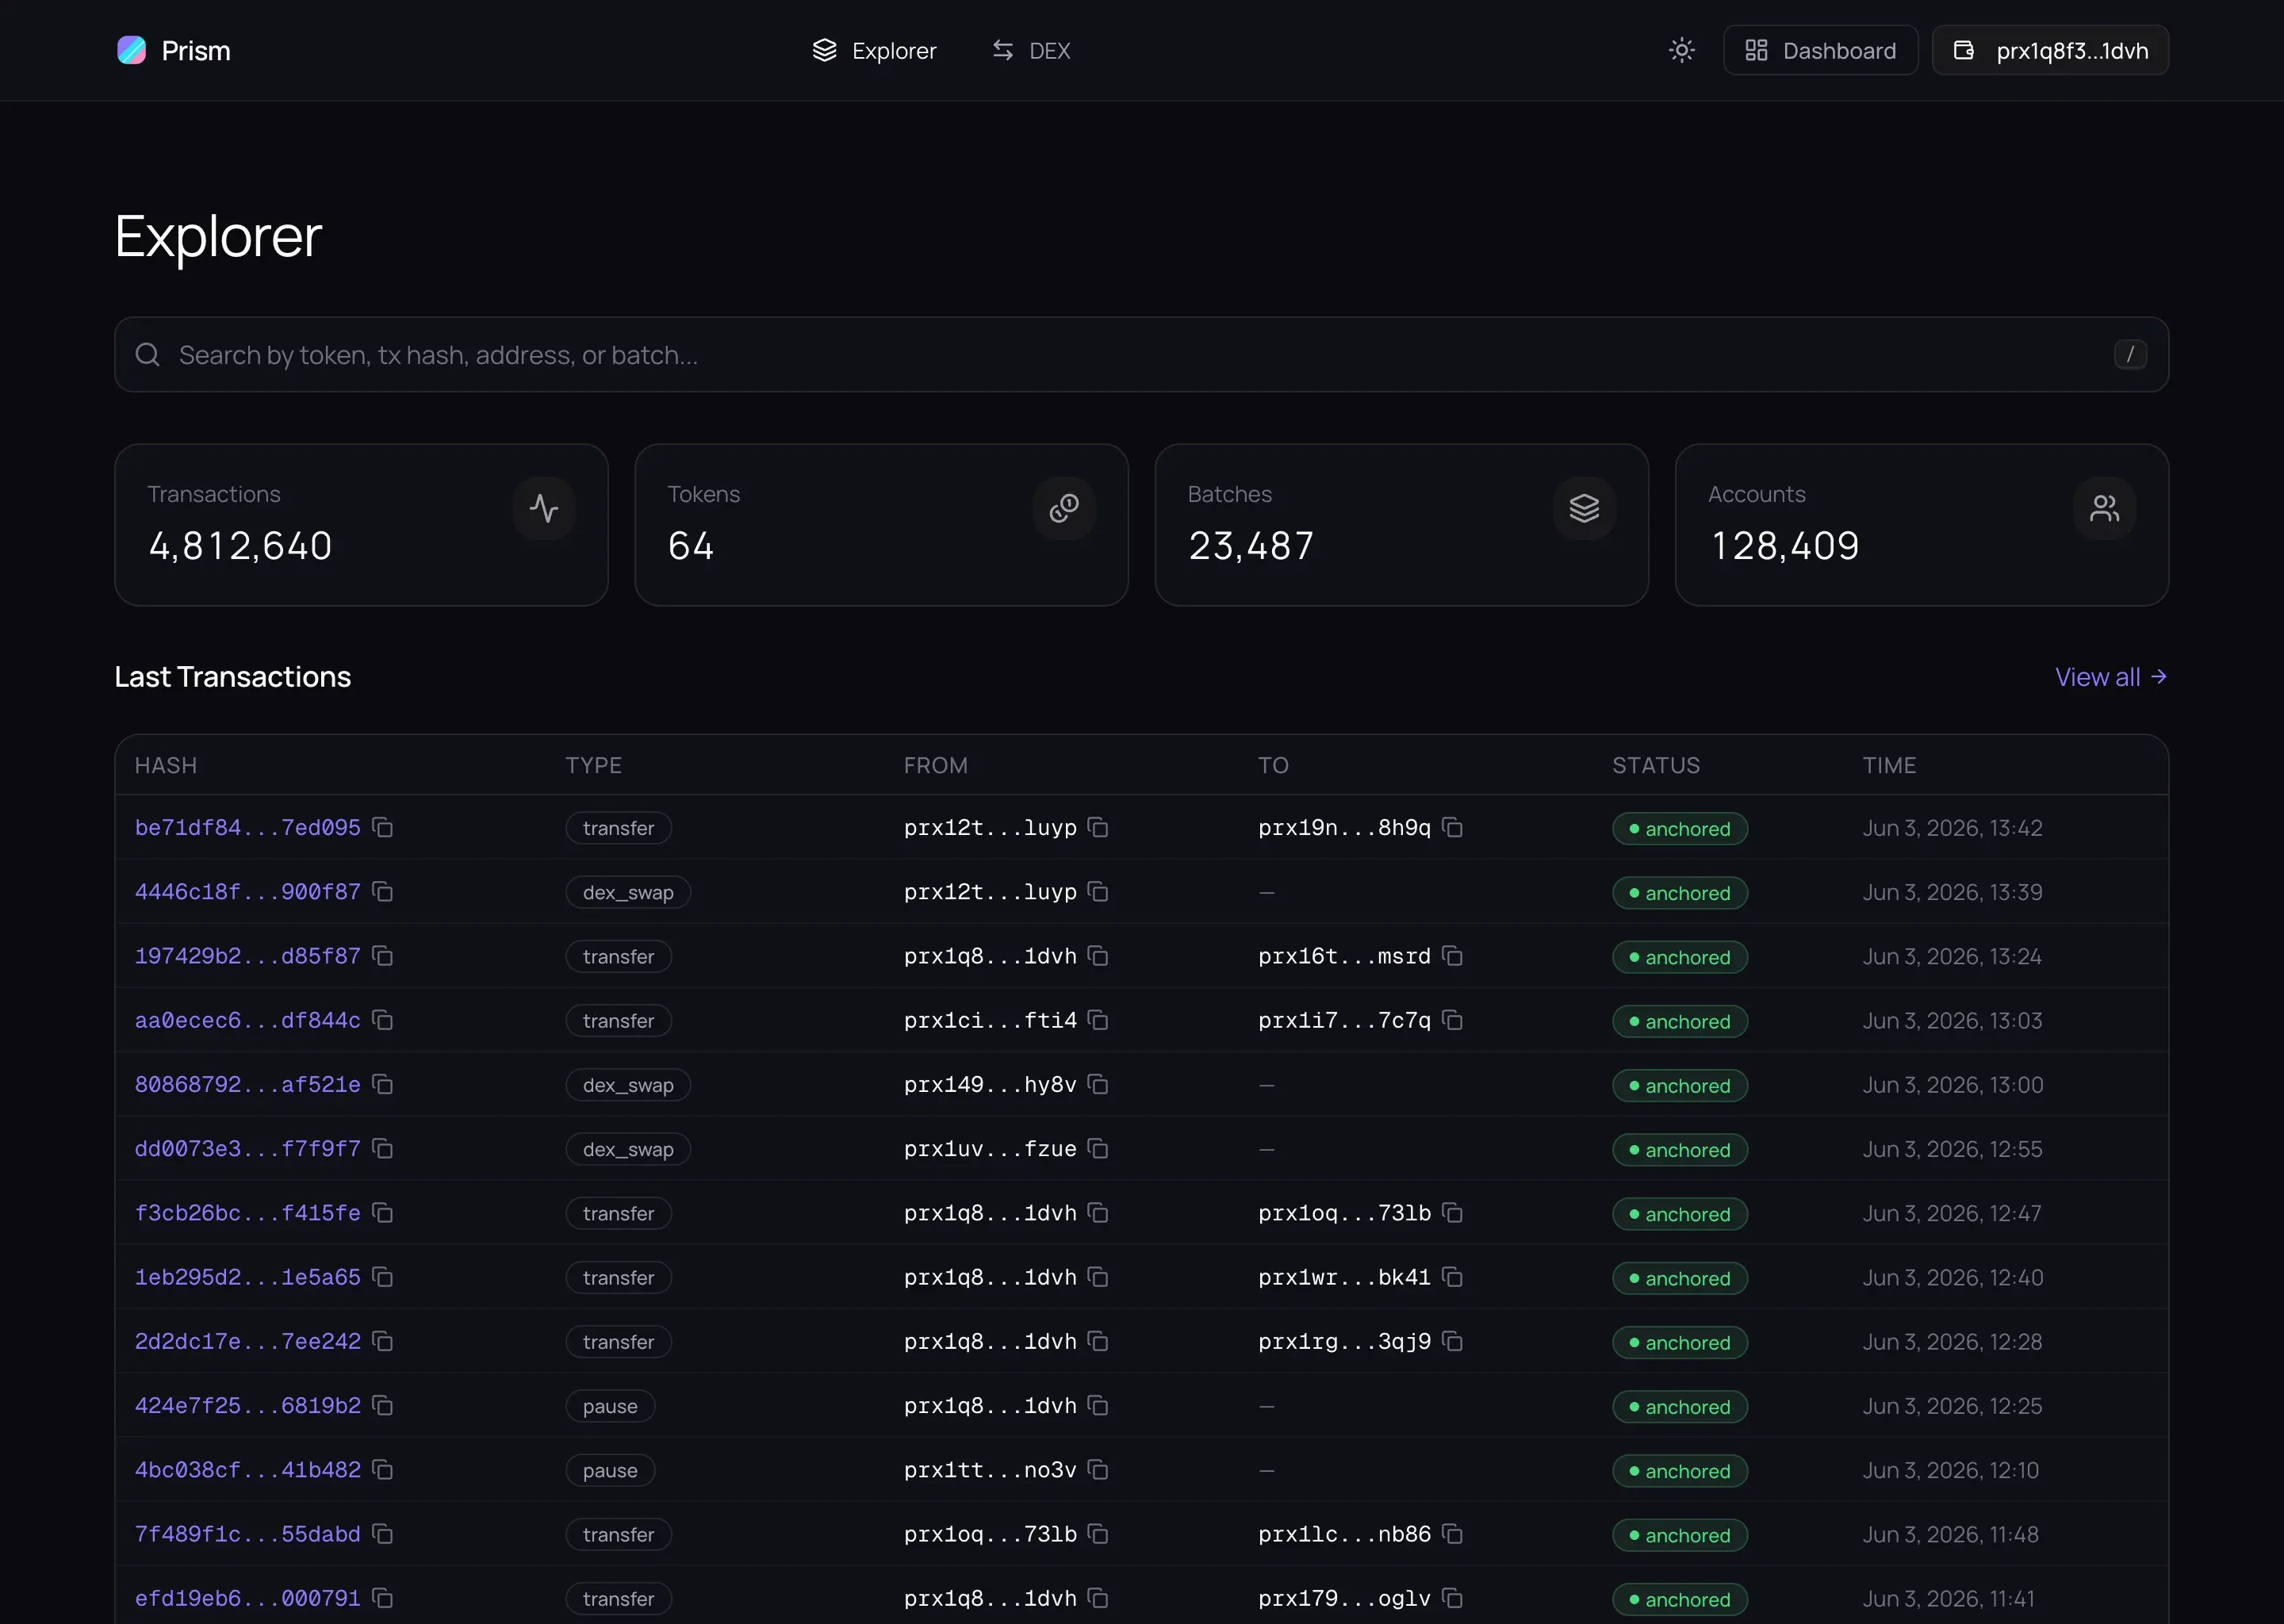This screenshot has width=2284, height=1624.
Task: Click the search magnifier icon
Action: point(147,354)
